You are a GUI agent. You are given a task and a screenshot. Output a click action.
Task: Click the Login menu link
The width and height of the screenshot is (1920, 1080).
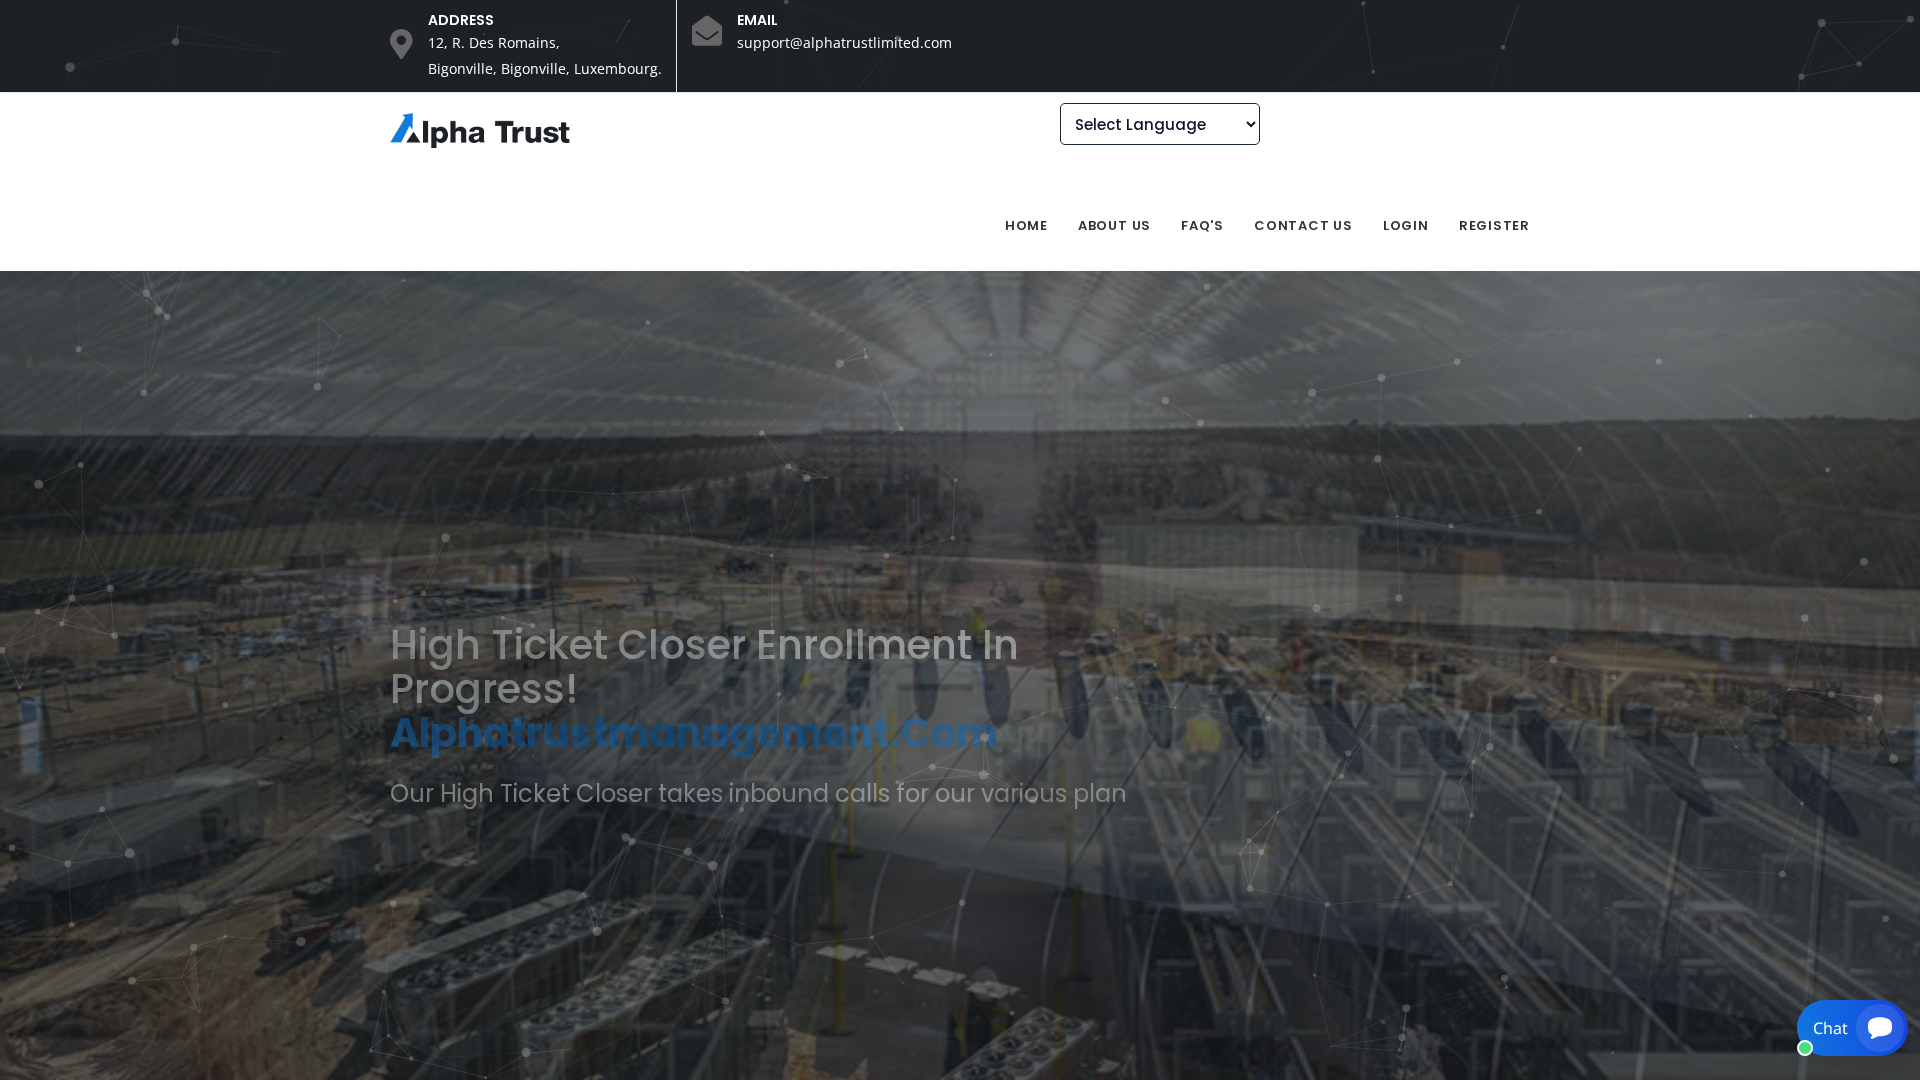click(x=1406, y=226)
